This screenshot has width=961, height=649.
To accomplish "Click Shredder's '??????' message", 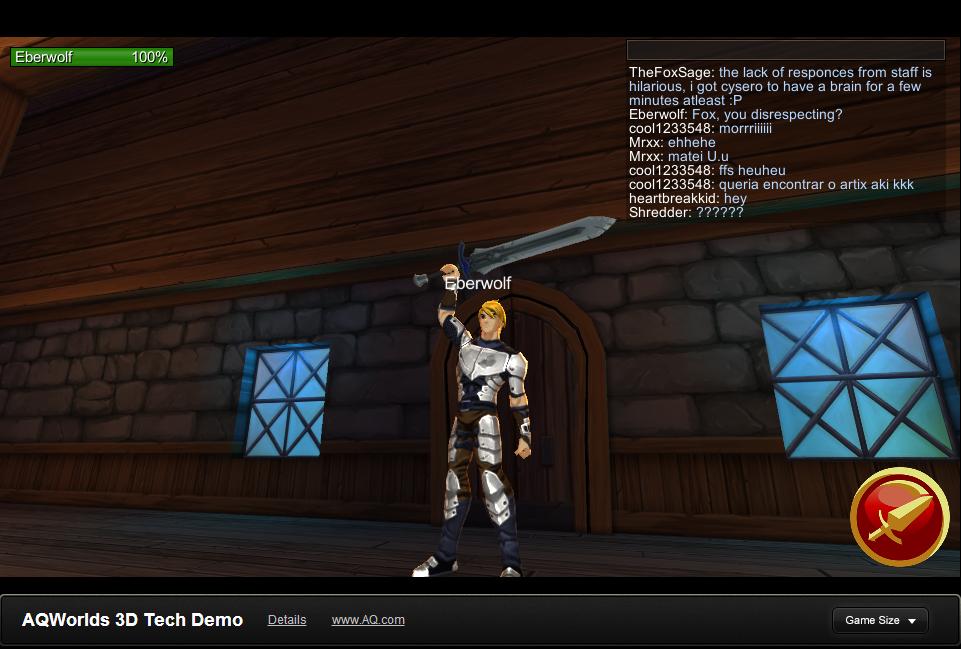I will [x=686, y=213].
